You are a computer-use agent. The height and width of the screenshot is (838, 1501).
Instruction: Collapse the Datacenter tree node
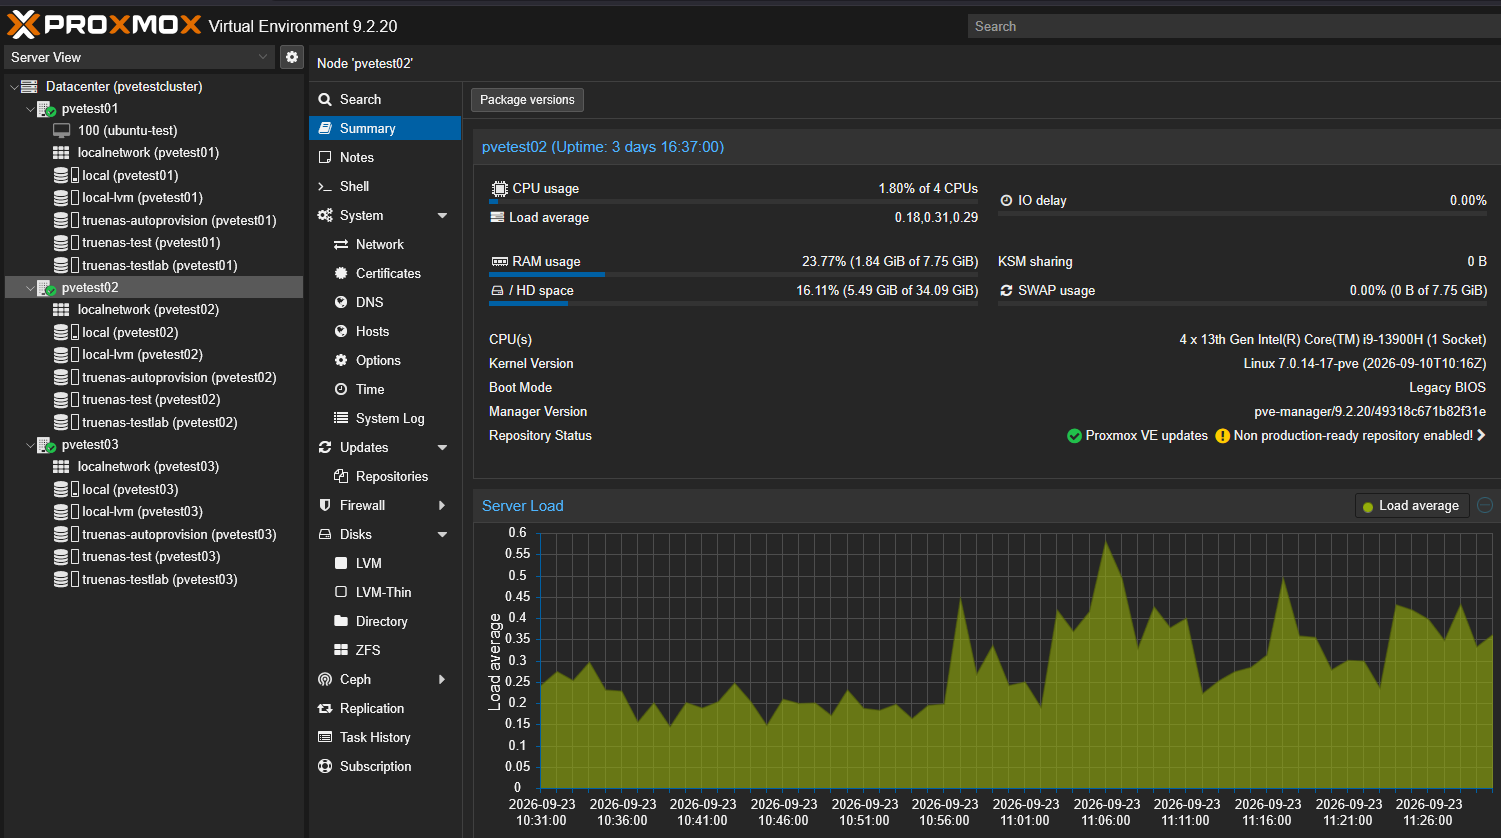coord(13,87)
